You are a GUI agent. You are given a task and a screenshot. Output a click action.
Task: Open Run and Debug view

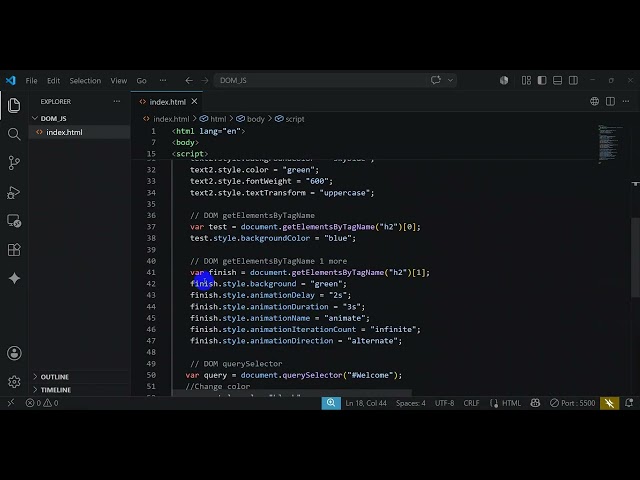point(14,192)
